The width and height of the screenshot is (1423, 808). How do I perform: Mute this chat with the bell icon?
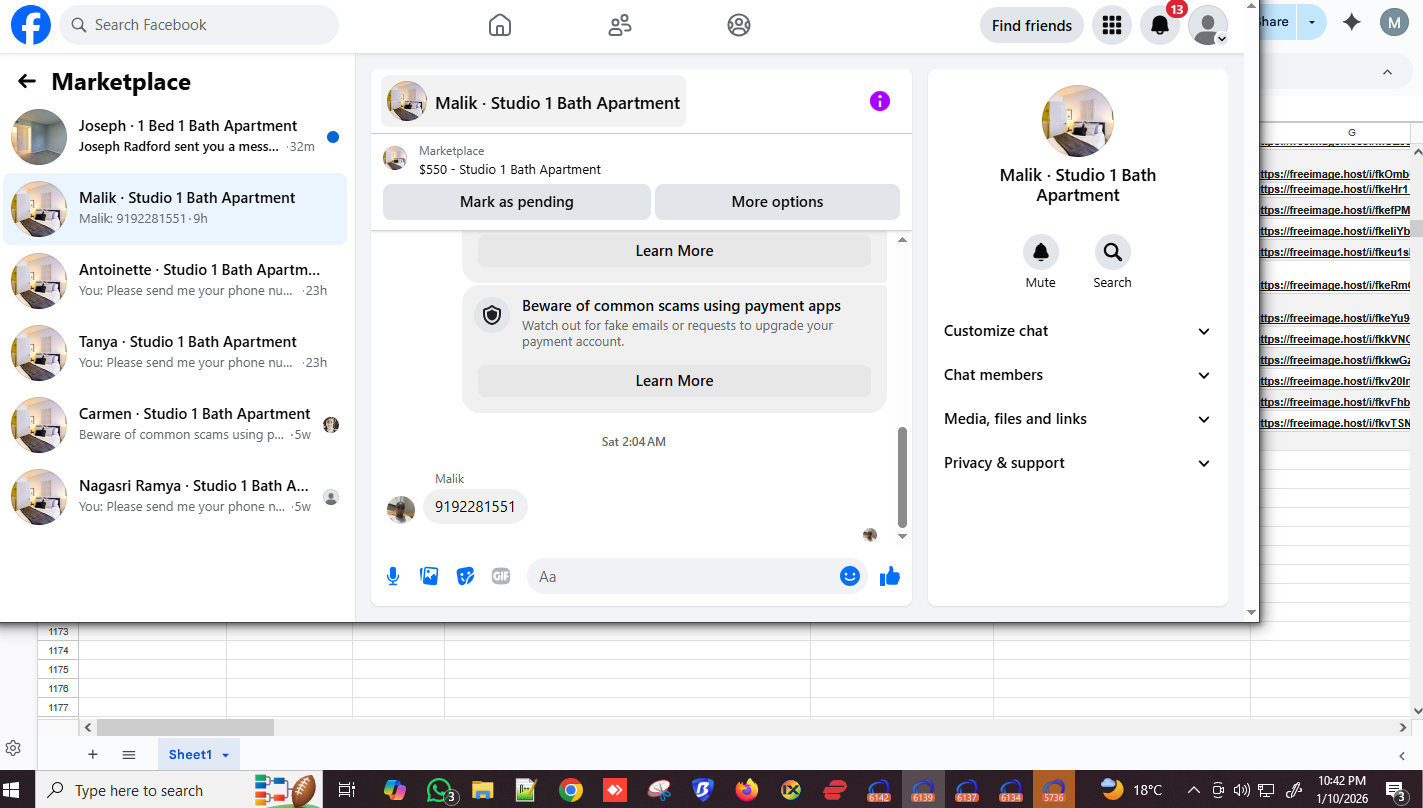tap(1041, 252)
